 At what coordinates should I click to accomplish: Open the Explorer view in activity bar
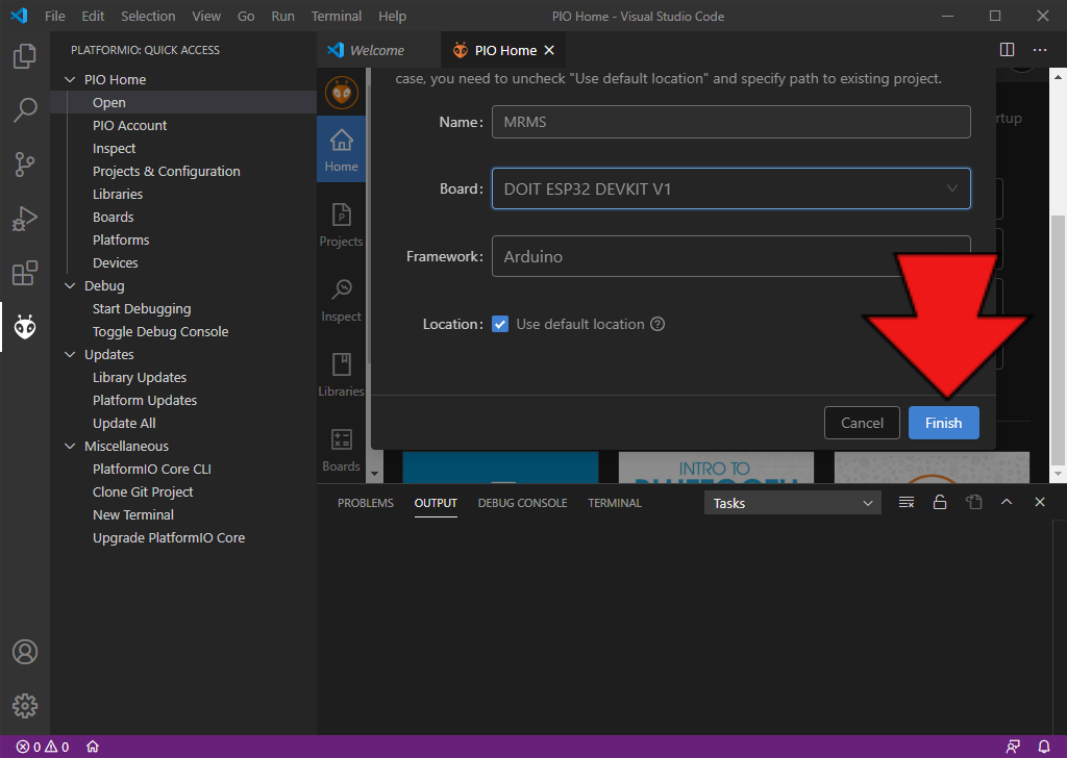25,57
